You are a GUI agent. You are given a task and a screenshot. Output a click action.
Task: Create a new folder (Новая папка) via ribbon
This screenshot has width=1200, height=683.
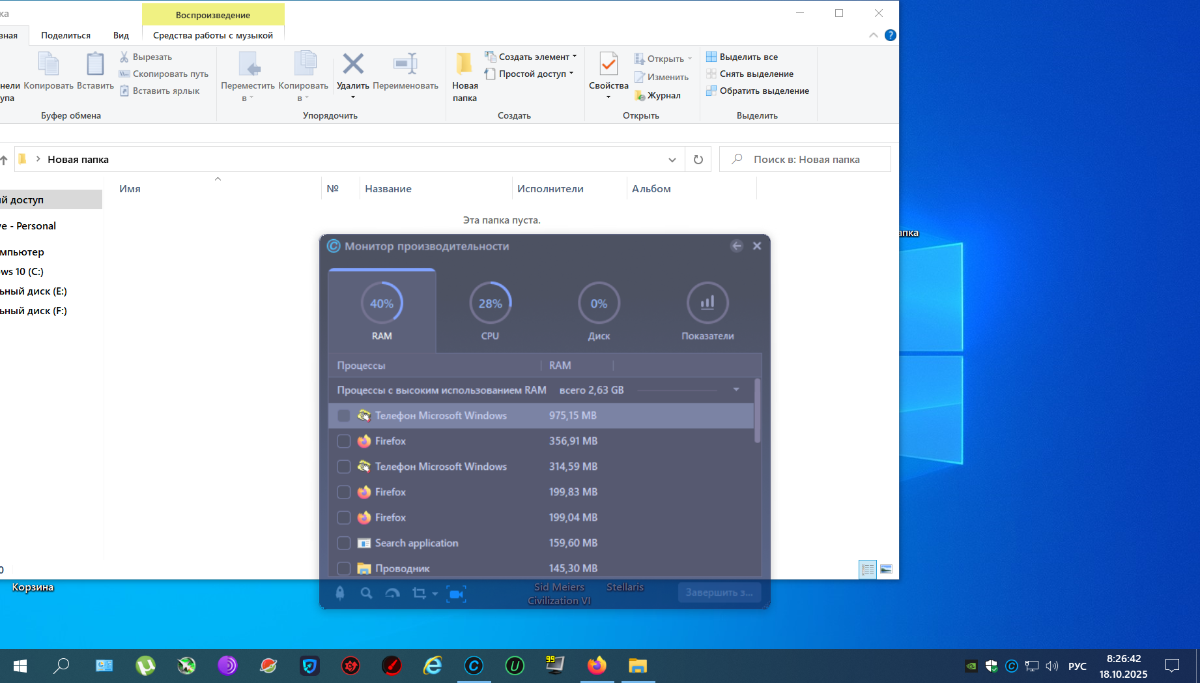464,75
